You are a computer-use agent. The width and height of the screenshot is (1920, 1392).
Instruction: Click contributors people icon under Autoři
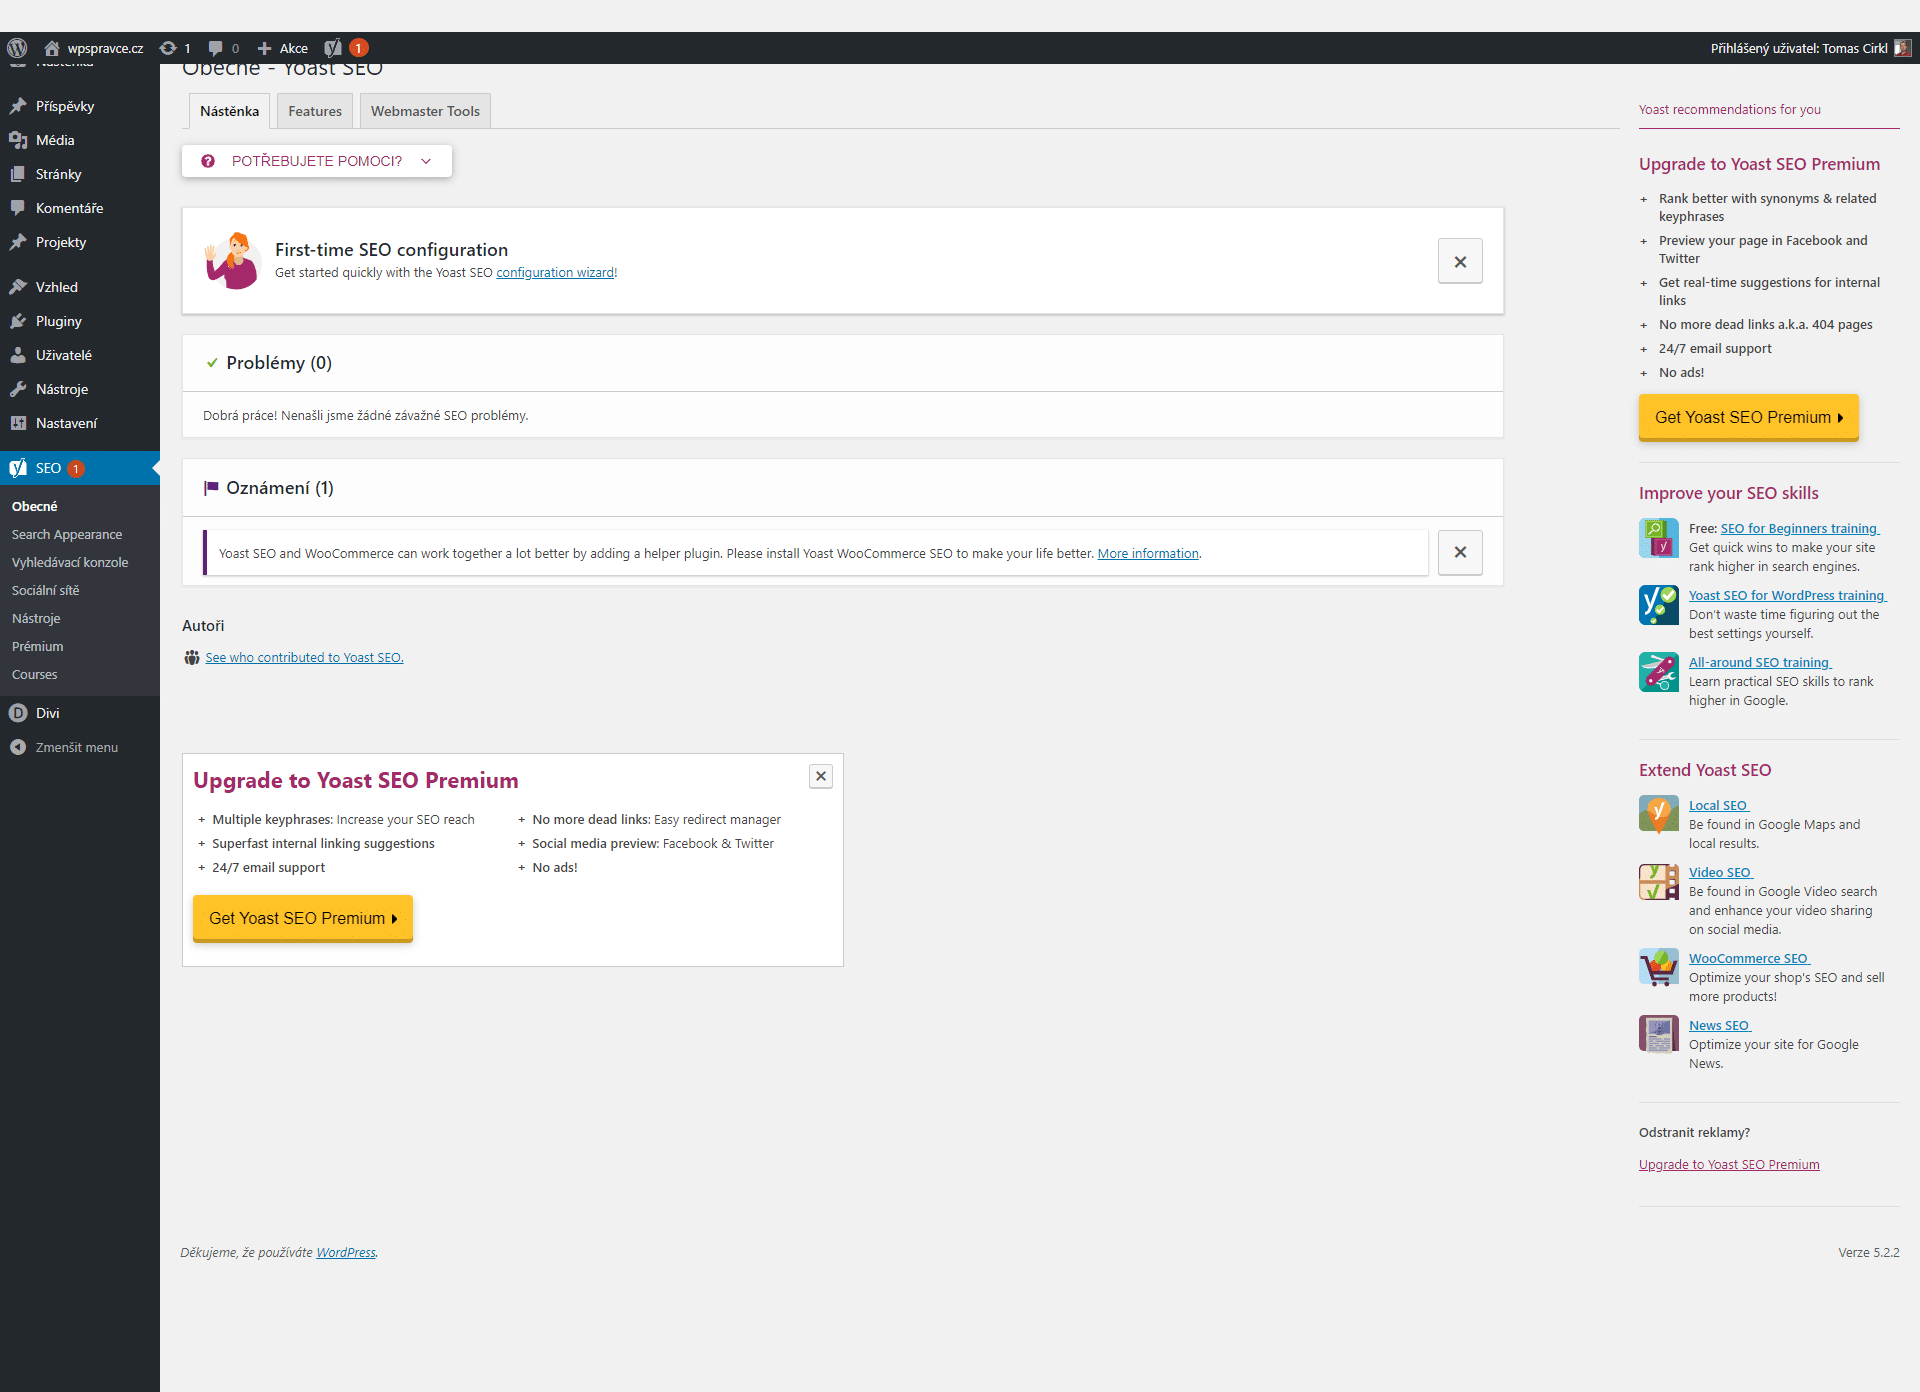point(192,658)
